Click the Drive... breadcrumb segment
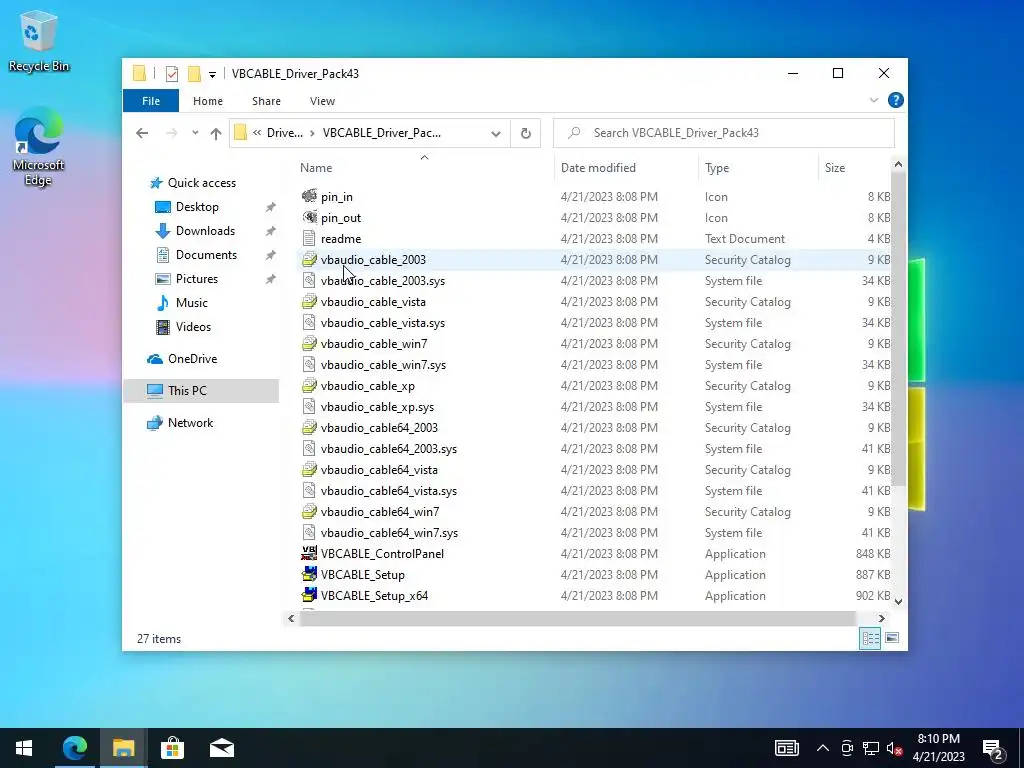The width and height of the screenshot is (1024, 768). pyautogui.click(x=285, y=133)
